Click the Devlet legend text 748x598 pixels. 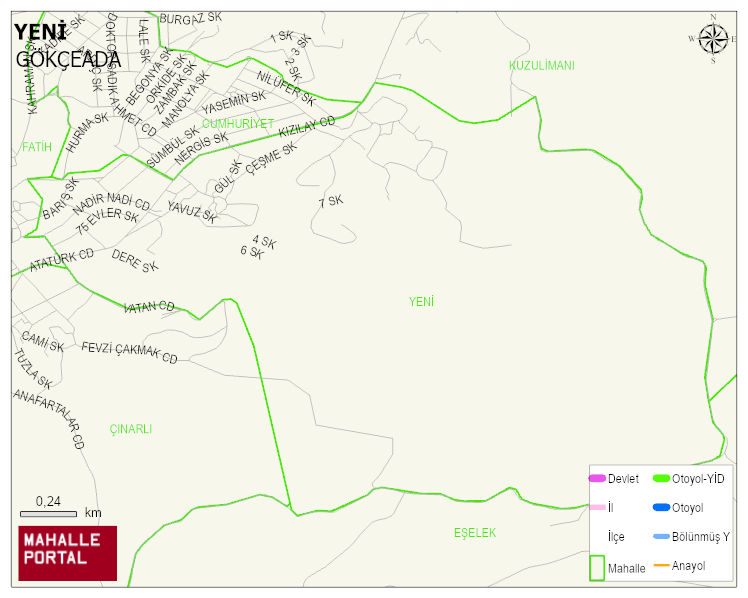623,479
